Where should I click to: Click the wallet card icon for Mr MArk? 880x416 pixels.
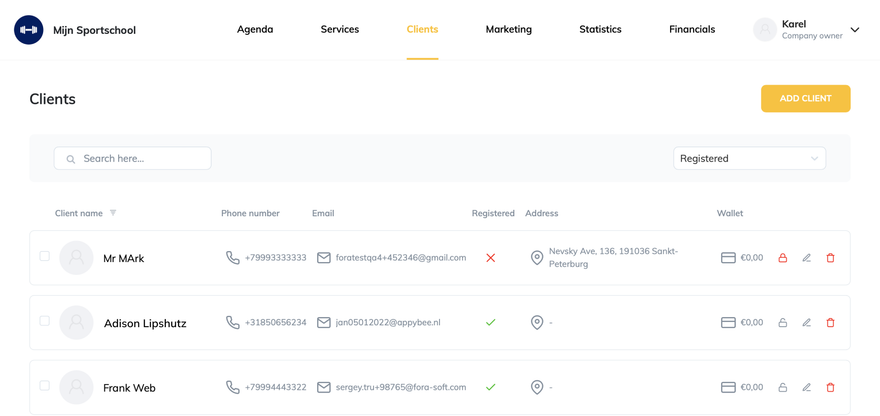point(728,258)
